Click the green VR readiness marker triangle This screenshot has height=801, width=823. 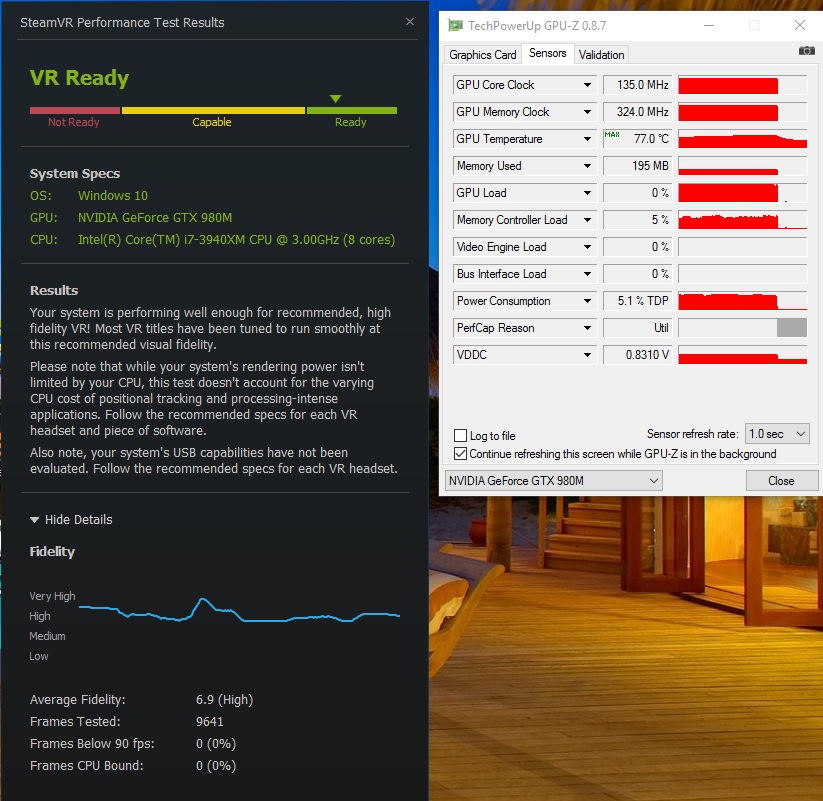335,99
